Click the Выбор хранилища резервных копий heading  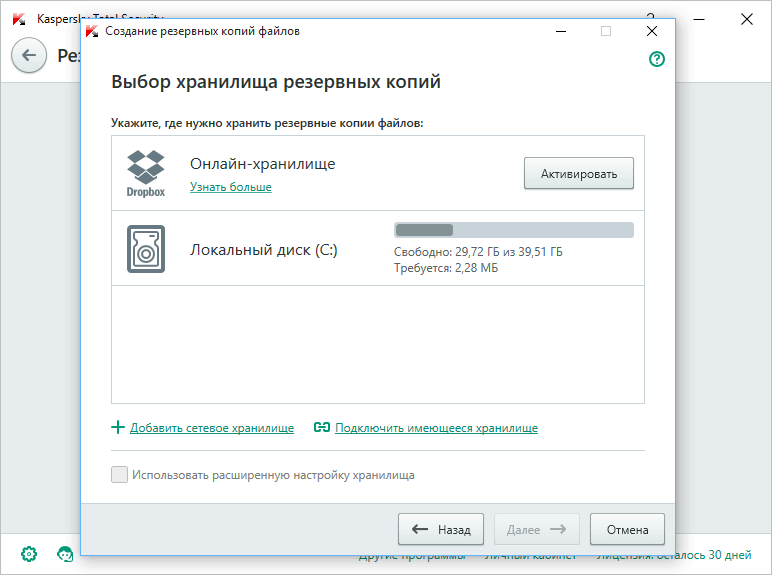[x=276, y=82]
